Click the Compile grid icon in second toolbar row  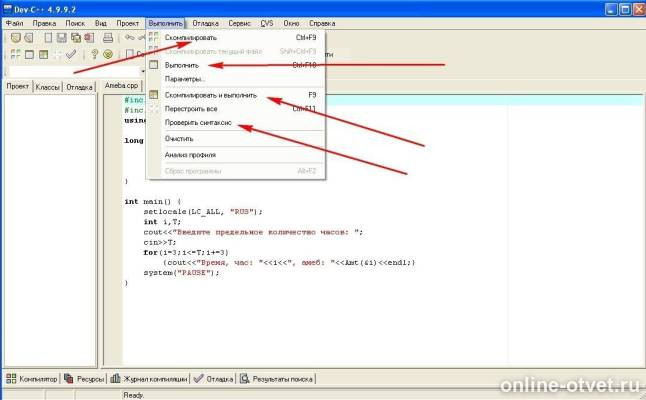14,55
